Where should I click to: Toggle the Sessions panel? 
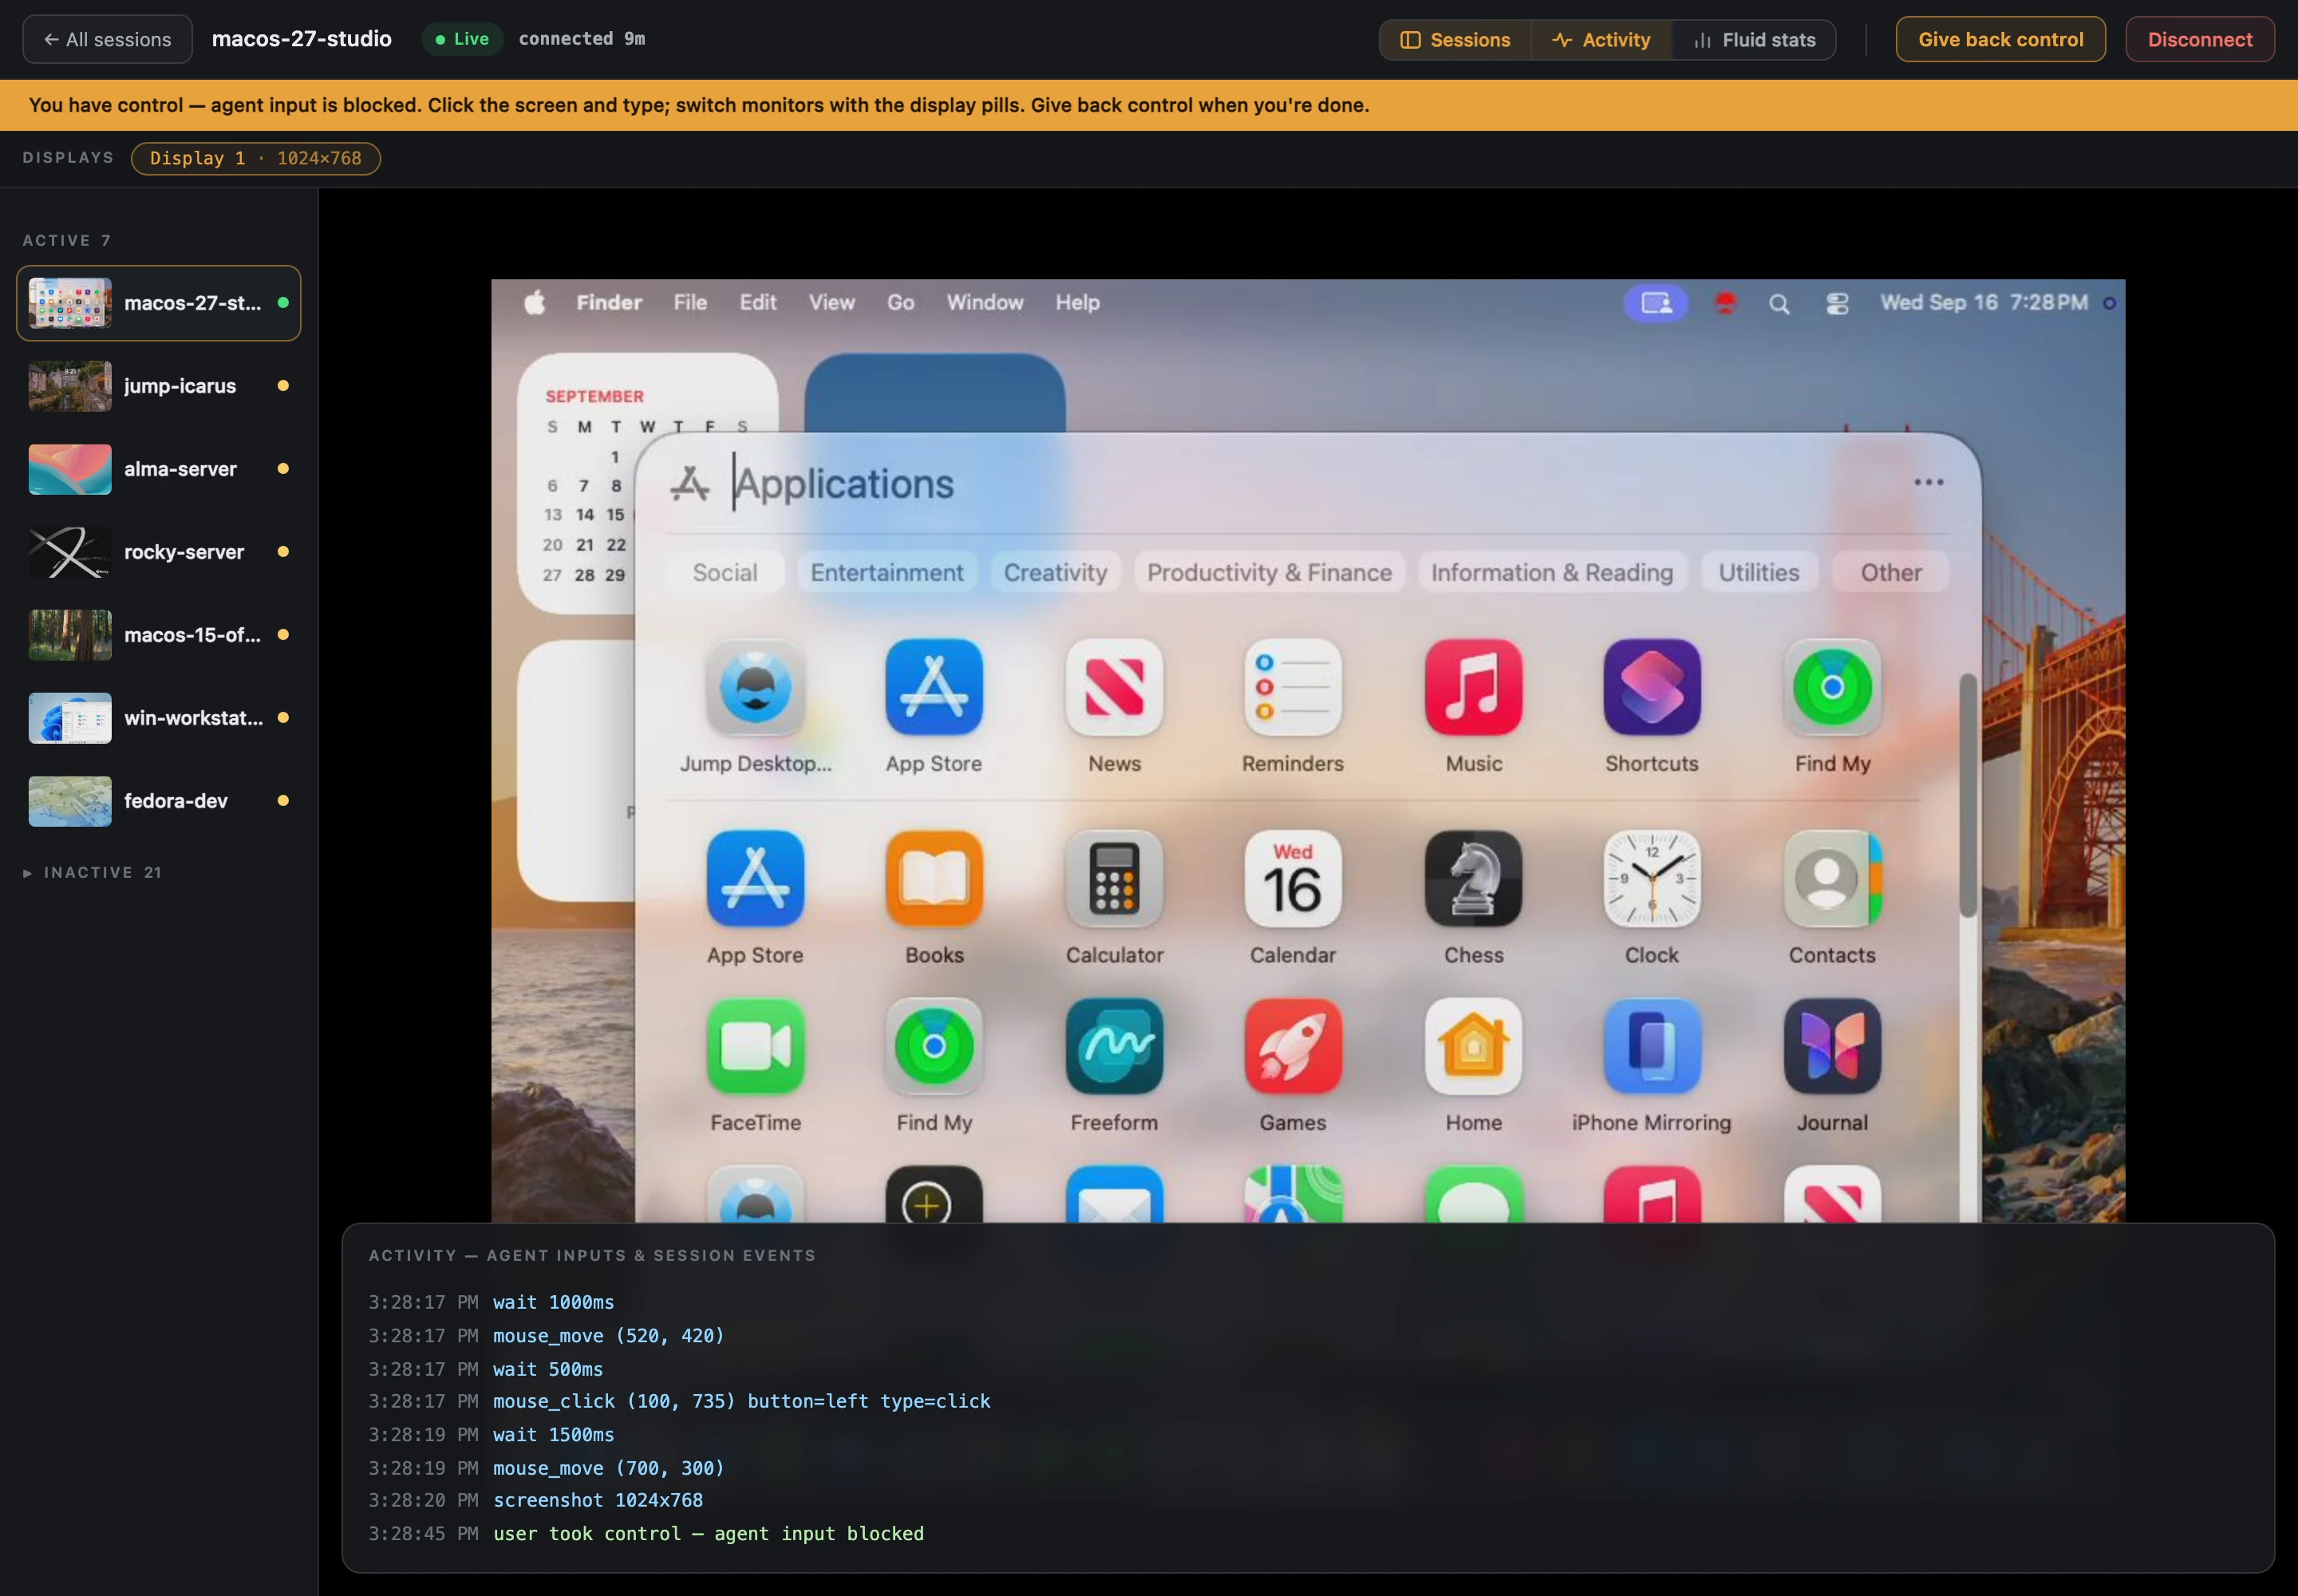pos(1455,40)
